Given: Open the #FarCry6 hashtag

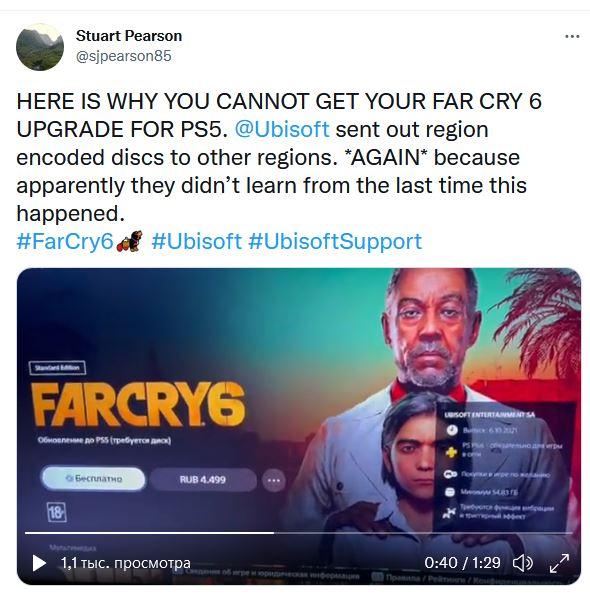Looking at the screenshot, I should pyautogui.click(x=65, y=241).
